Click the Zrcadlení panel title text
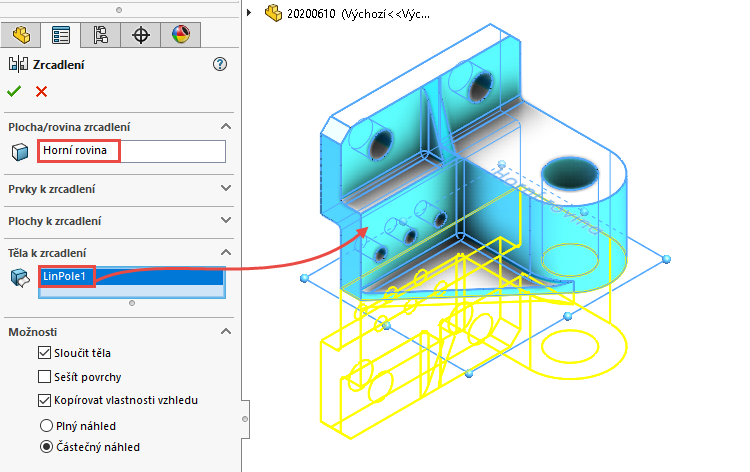 coord(58,65)
